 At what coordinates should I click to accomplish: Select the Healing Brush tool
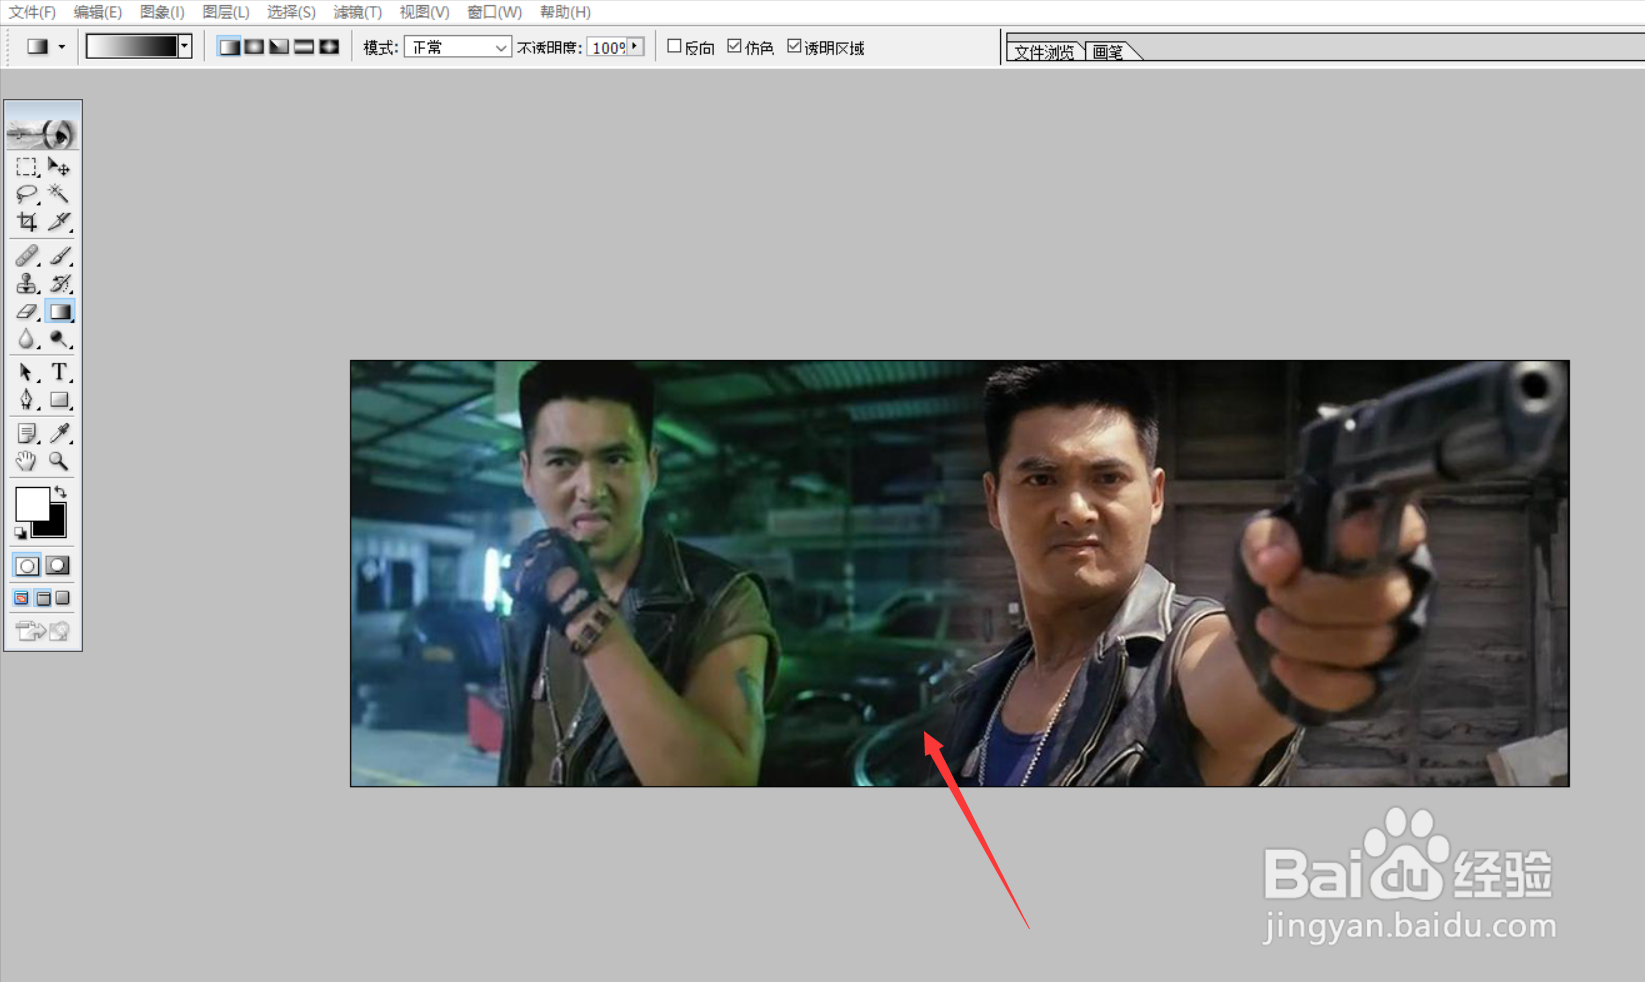[x=27, y=256]
